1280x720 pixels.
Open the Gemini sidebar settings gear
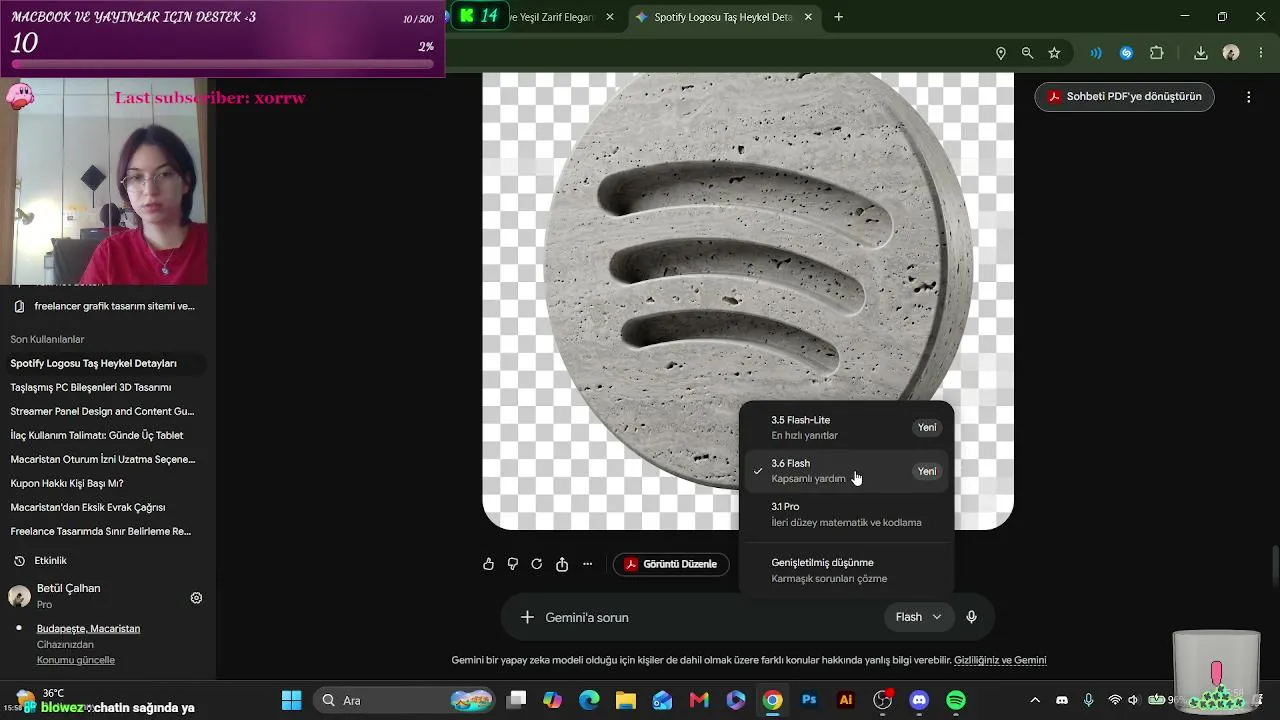[196, 598]
